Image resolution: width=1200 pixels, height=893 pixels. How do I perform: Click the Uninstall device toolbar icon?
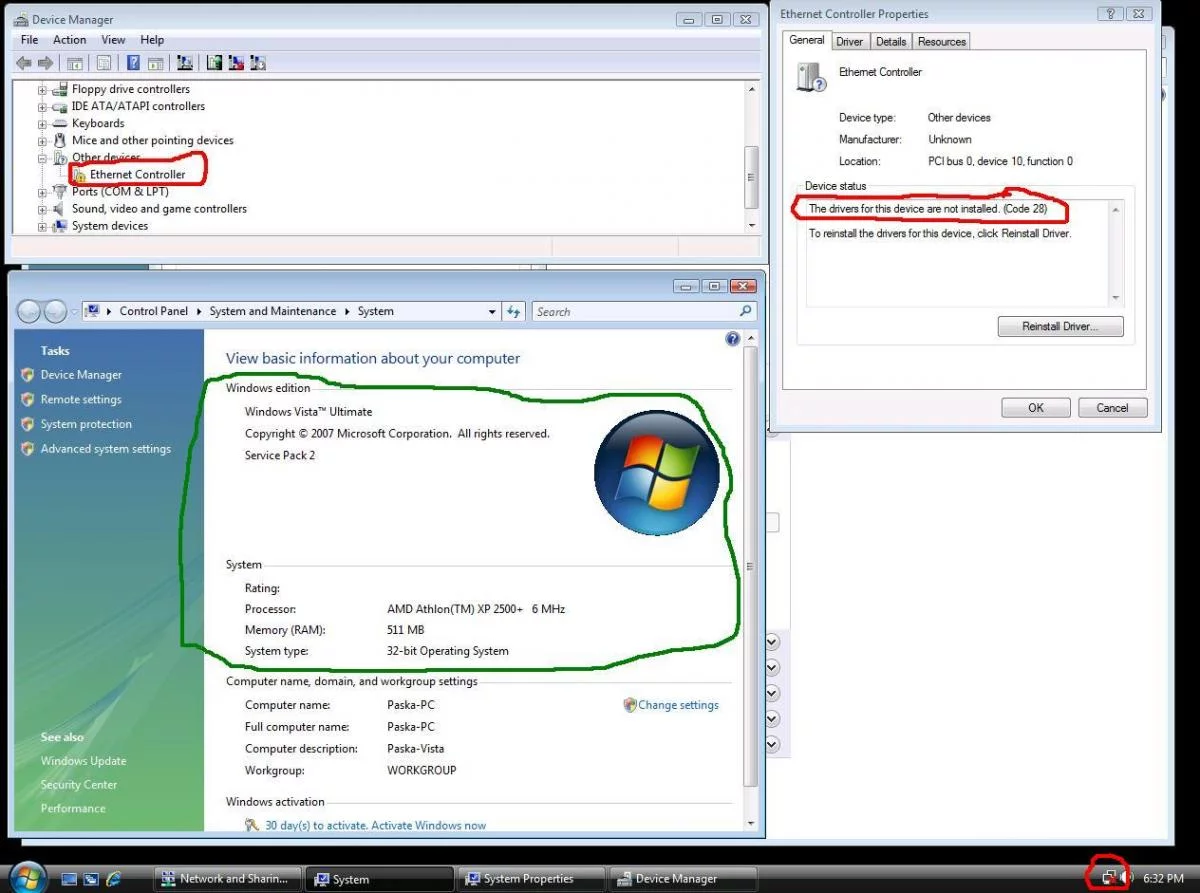[x=236, y=63]
